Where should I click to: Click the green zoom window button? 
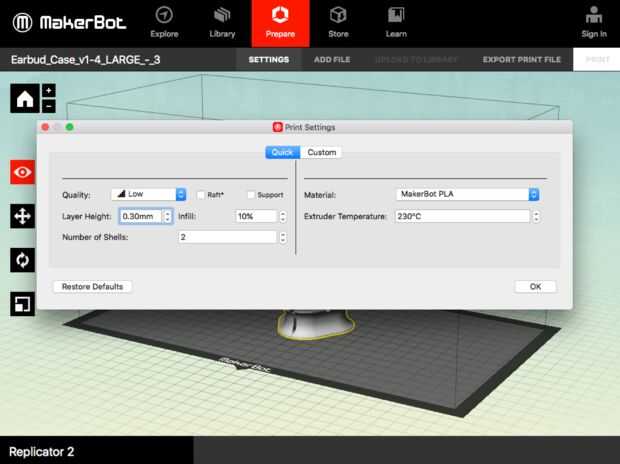coord(70,127)
